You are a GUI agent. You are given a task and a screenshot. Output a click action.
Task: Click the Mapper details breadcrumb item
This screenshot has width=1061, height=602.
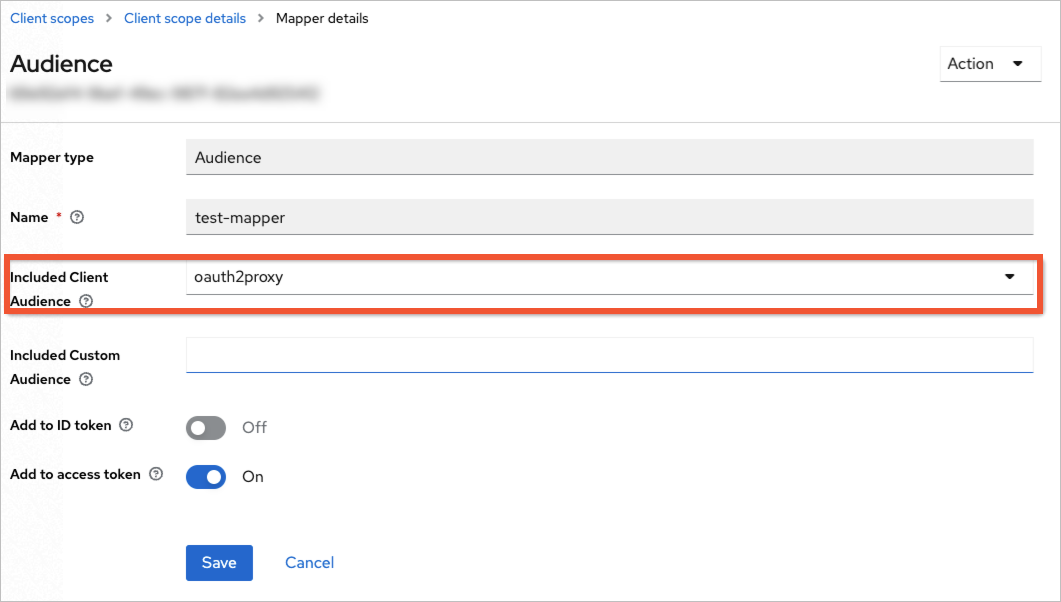(322, 18)
